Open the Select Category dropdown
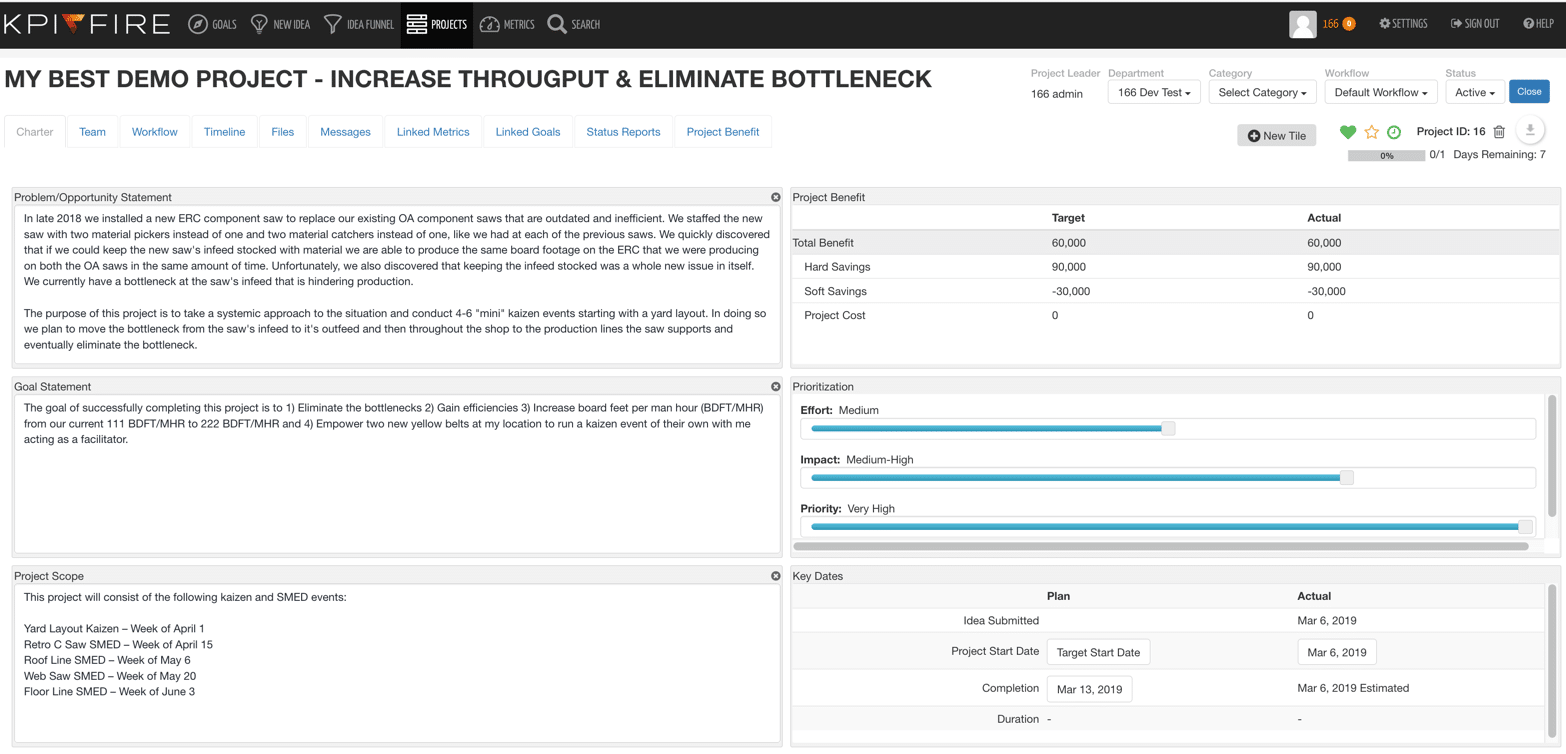This screenshot has height=754, width=1566. pos(1262,92)
